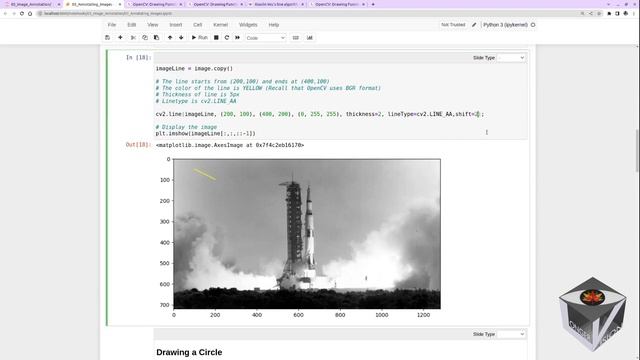Click the Not Trusted notebook button
The height and width of the screenshot is (360, 640).
tap(453, 25)
